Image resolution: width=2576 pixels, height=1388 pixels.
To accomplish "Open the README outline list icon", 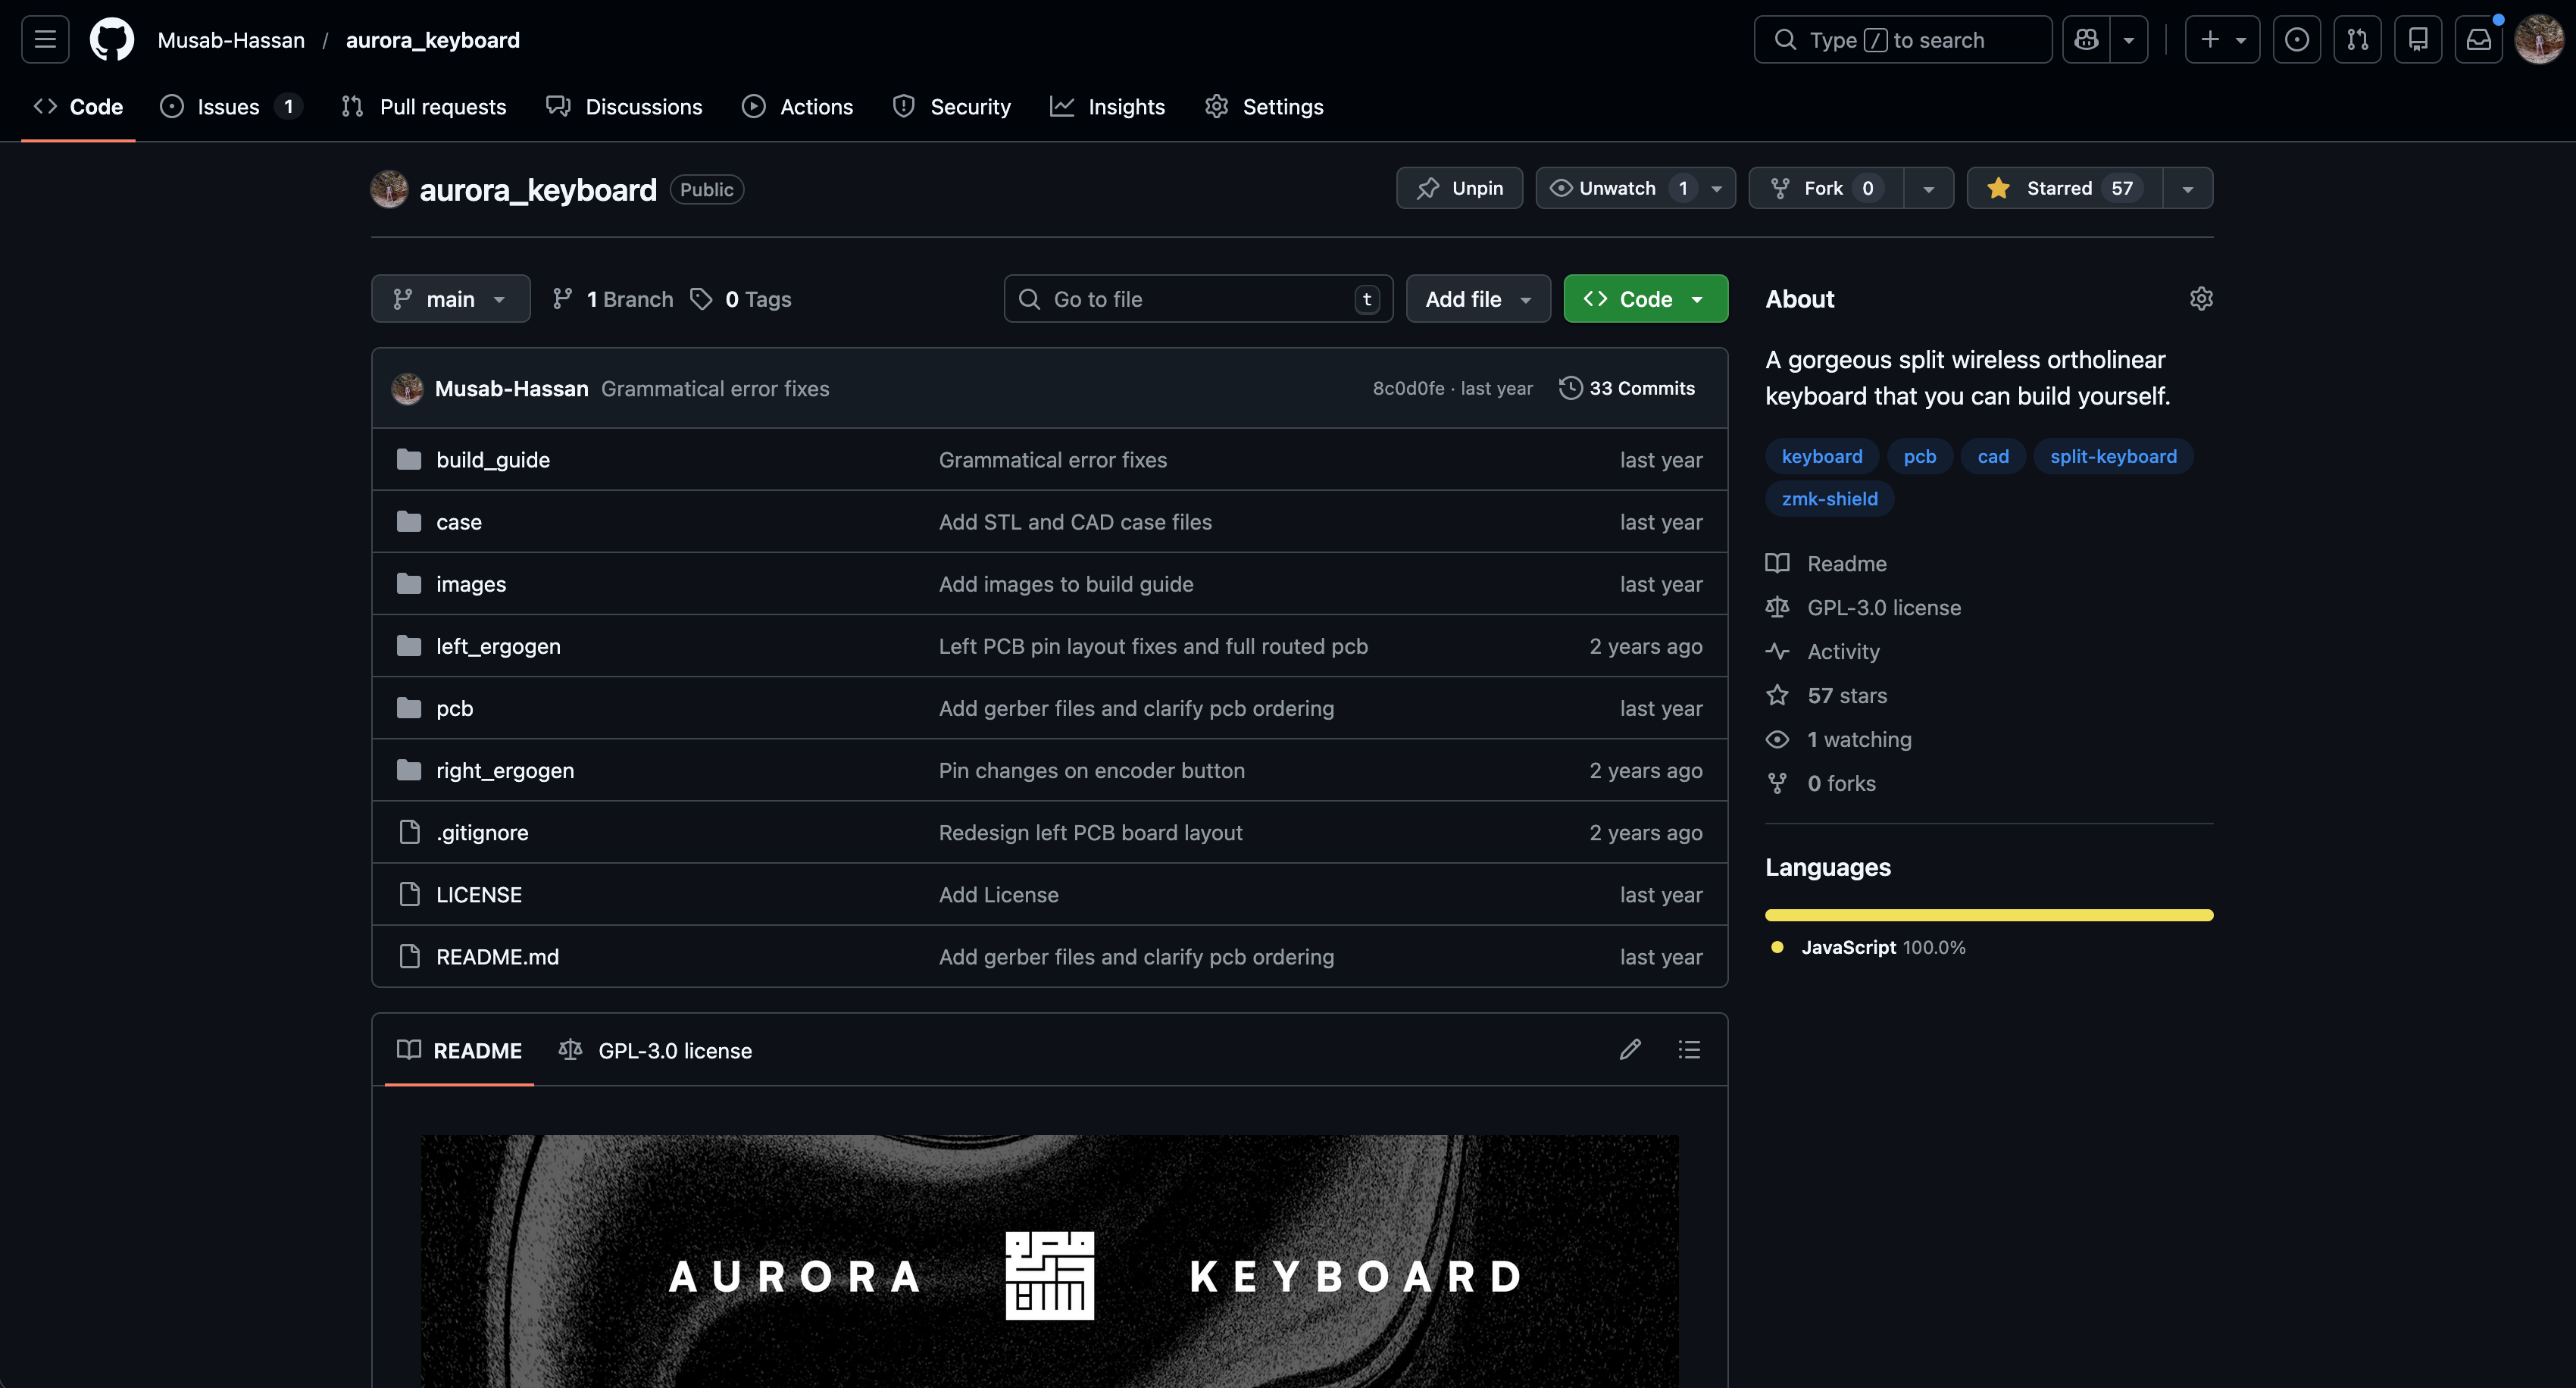I will [1688, 1050].
